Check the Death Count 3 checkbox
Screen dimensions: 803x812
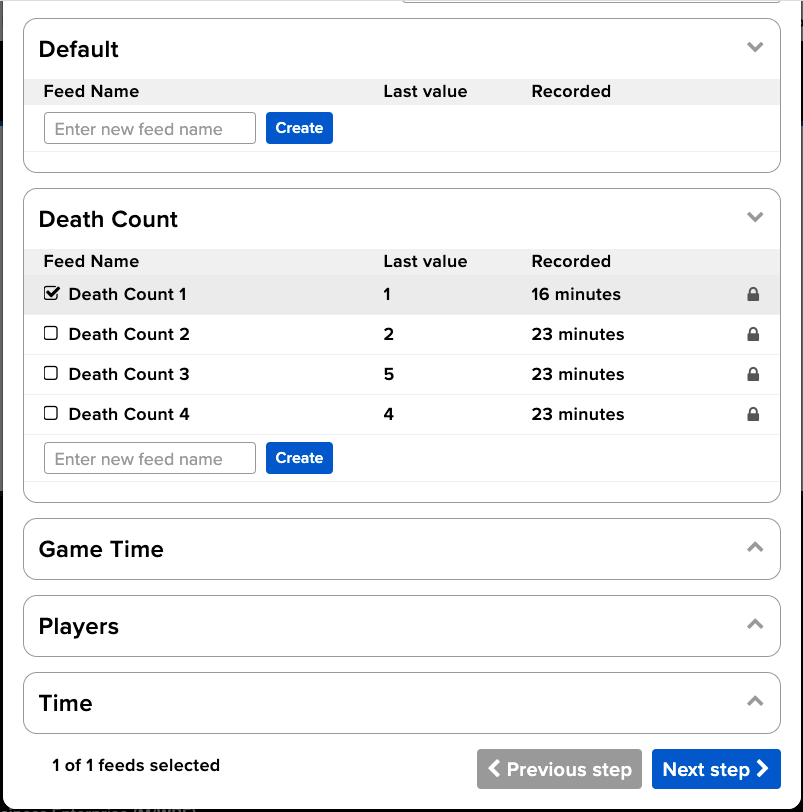coord(51,374)
